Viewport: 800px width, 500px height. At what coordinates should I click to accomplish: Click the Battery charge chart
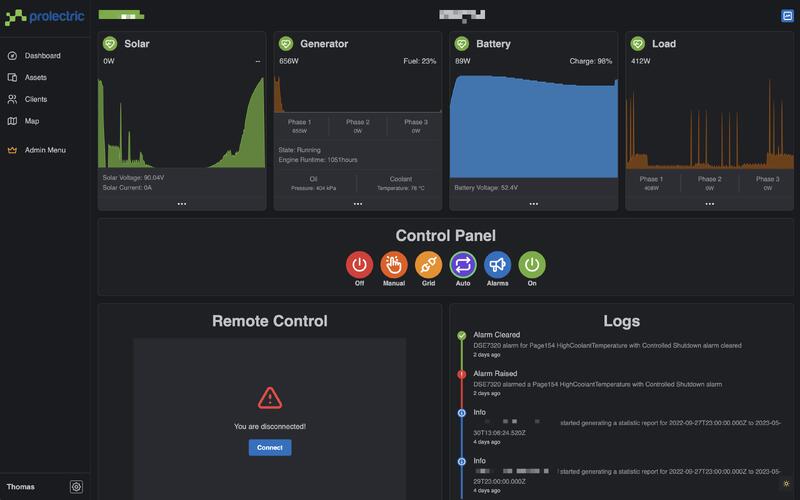coord(534,126)
